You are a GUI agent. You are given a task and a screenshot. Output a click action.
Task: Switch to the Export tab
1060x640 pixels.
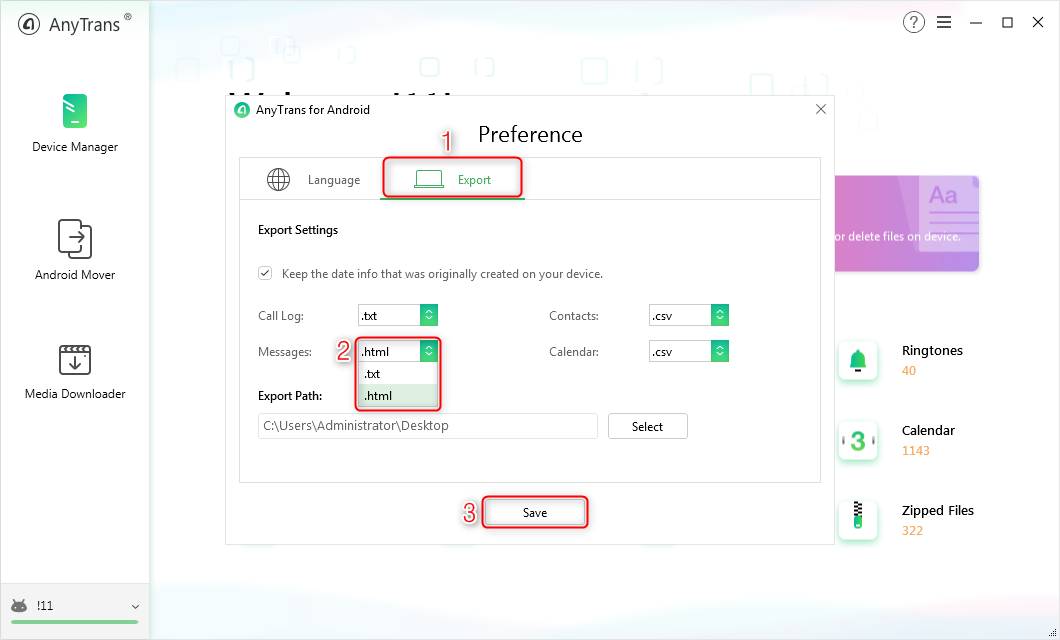click(452, 178)
